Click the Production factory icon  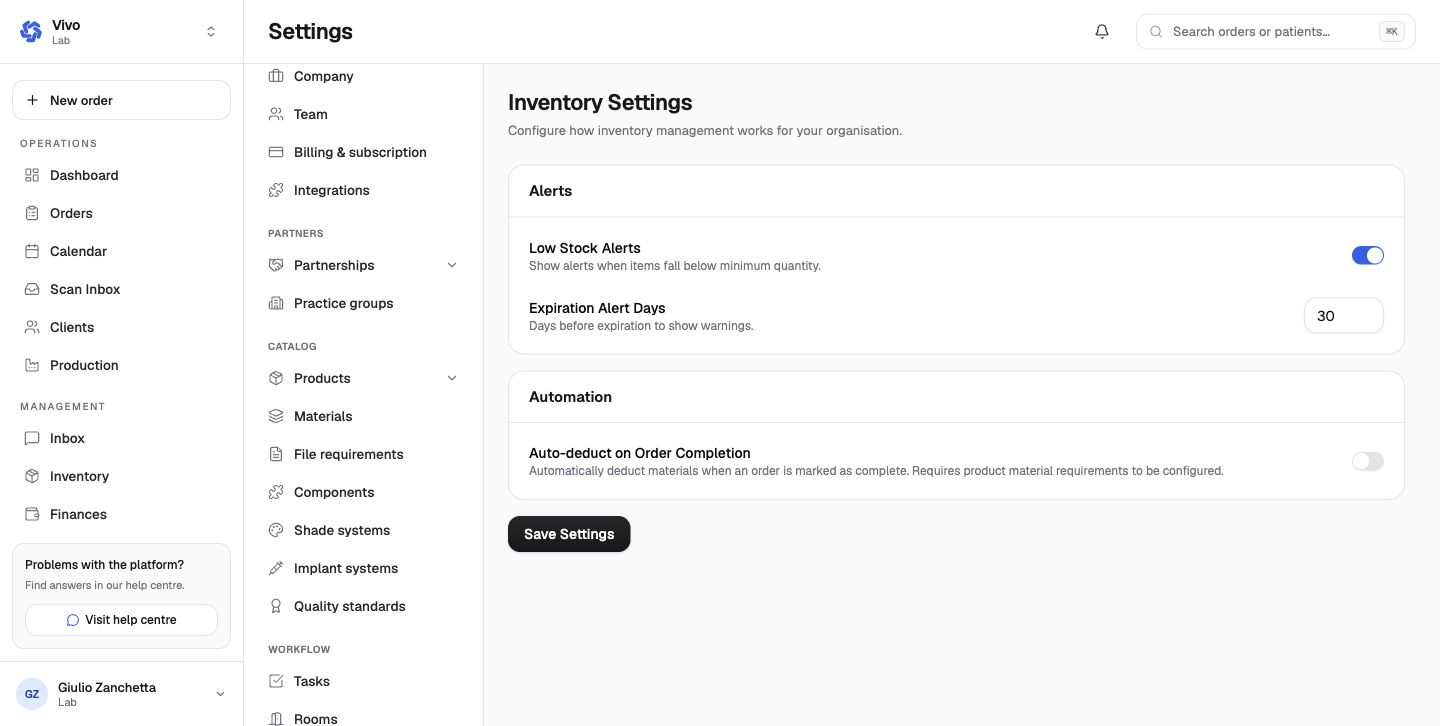coord(32,365)
